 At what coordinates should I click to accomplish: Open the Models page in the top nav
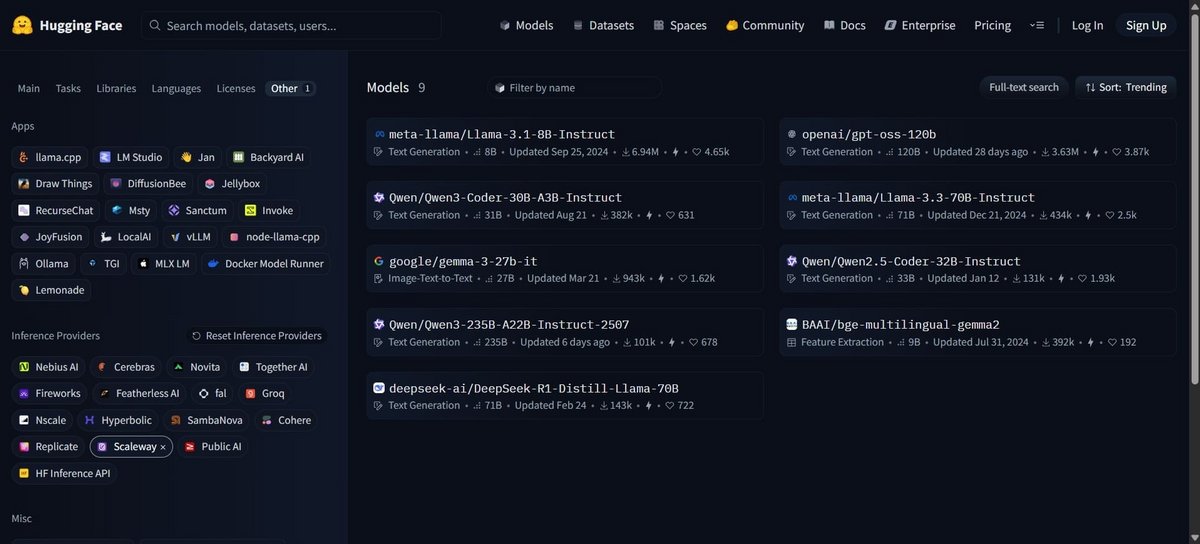coord(526,25)
